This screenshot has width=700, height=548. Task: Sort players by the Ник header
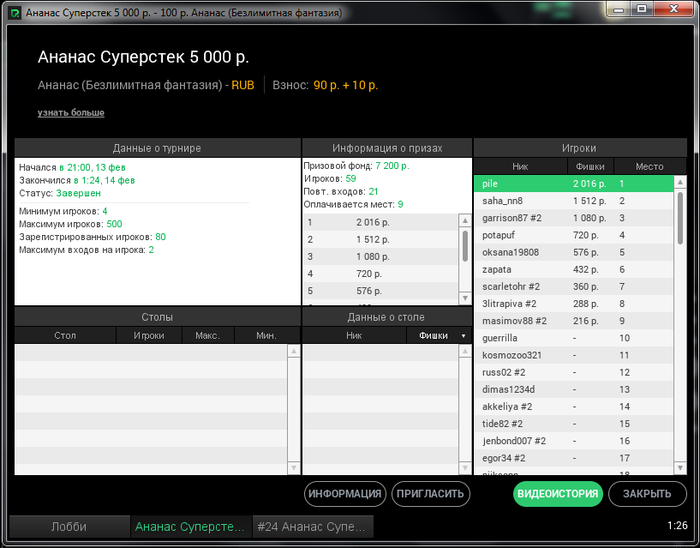point(520,166)
